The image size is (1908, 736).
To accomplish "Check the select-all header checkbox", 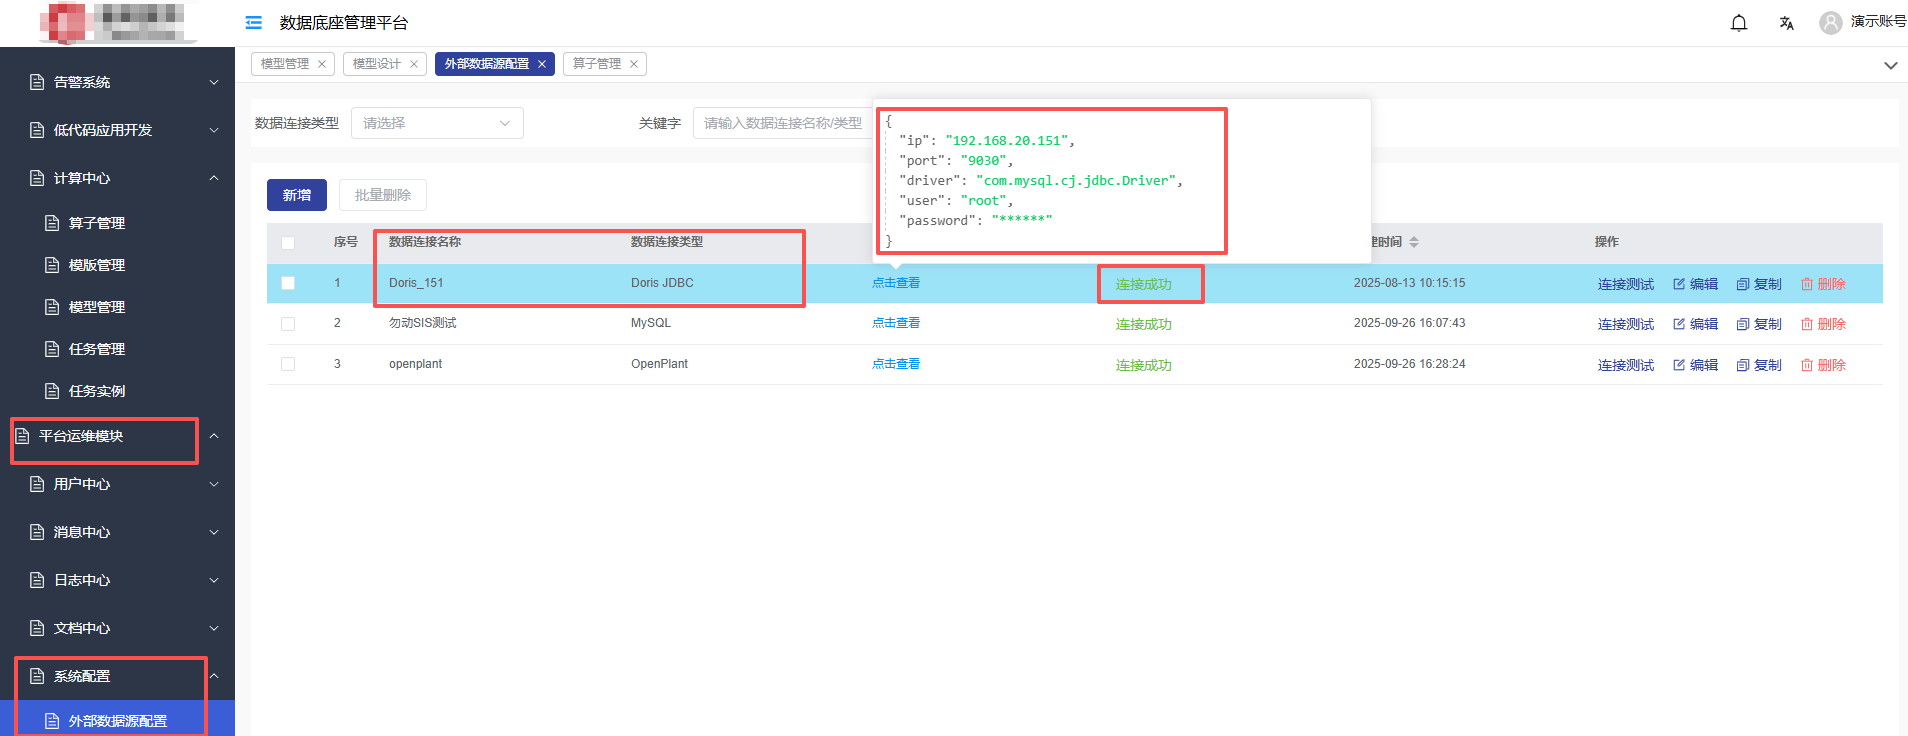I will coord(288,243).
